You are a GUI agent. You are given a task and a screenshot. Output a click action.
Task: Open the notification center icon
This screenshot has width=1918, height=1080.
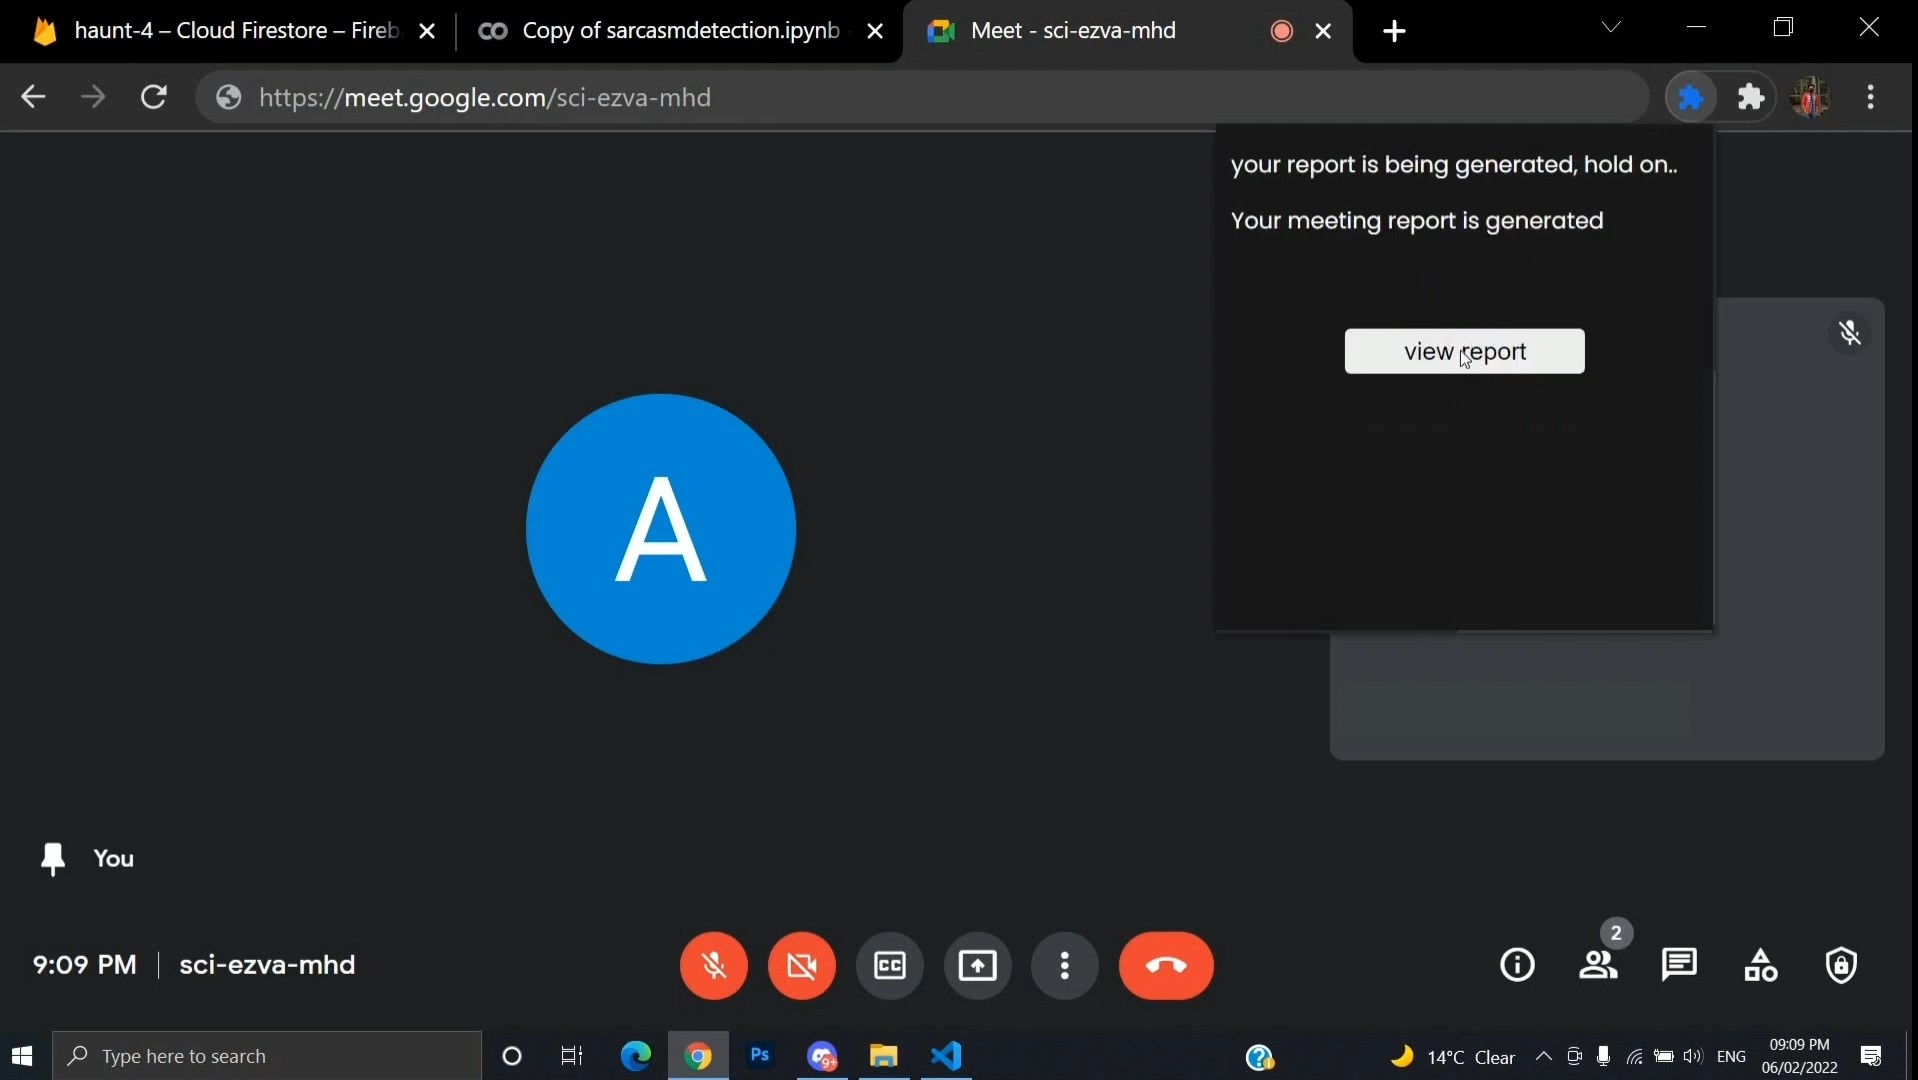pos(1871,1056)
